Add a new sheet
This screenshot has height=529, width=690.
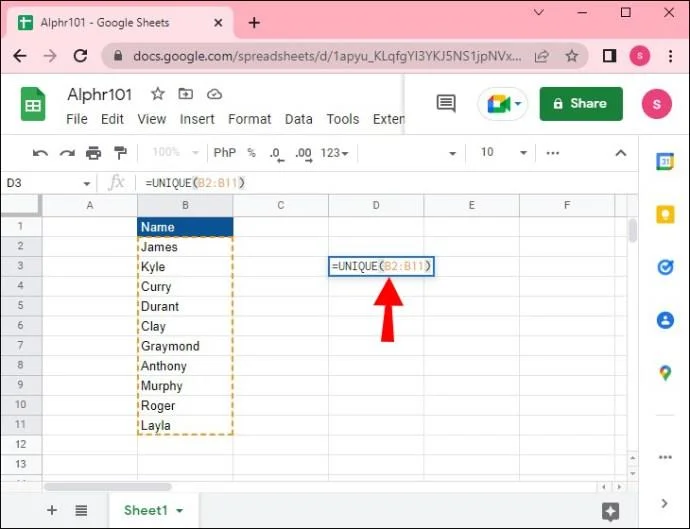click(52, 510)
